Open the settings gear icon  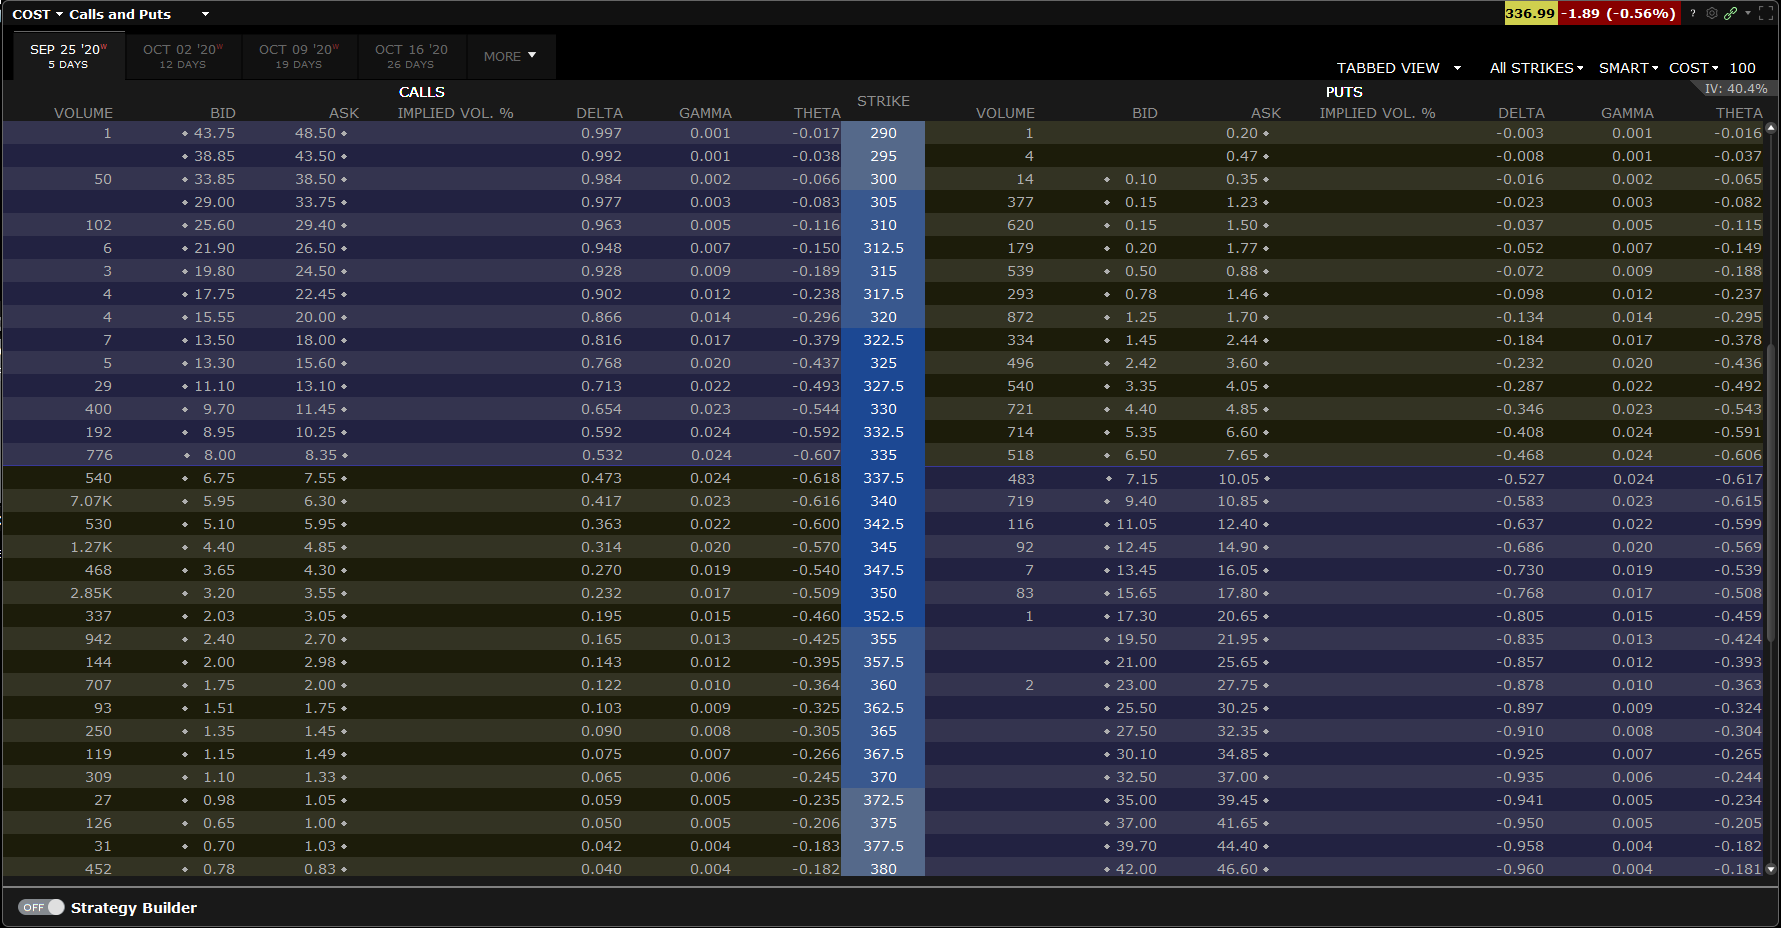tap(1712, 14)
